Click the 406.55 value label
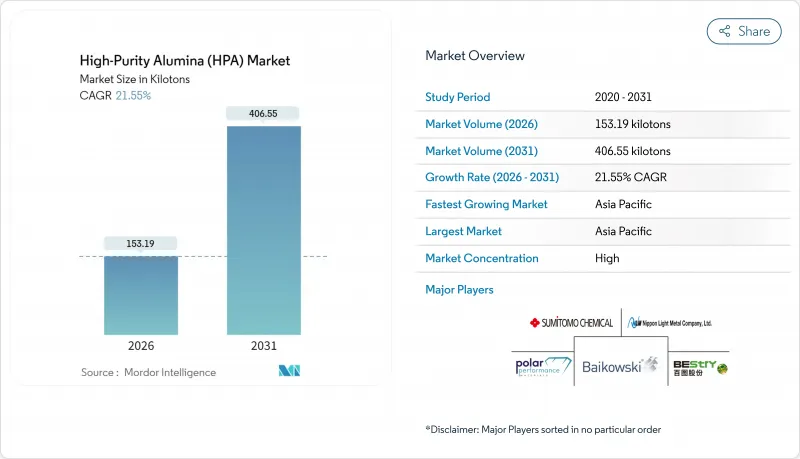 tap(265, 114)
